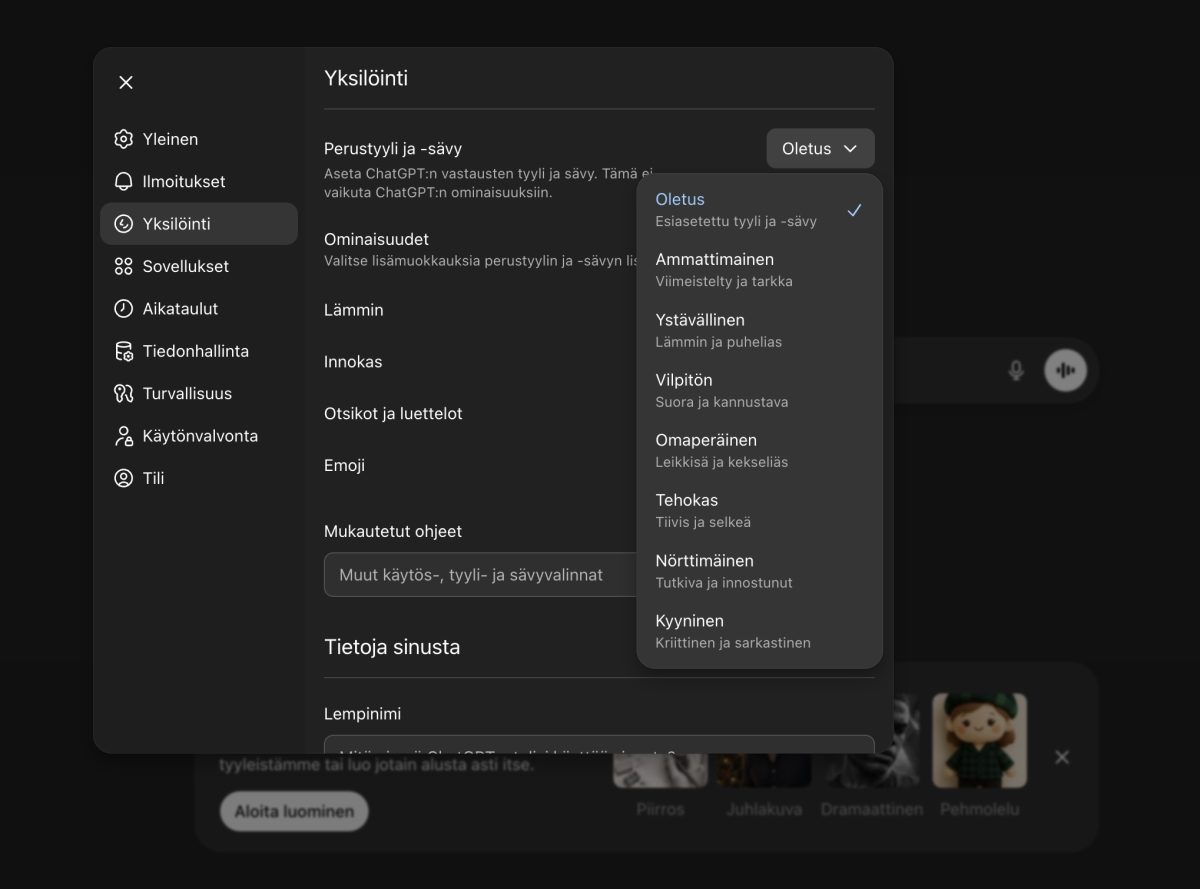The width and height of the screenshot is (1200, 889).
Task: Click the Yksilöinti personalization icon
Action: coord(124,223)
